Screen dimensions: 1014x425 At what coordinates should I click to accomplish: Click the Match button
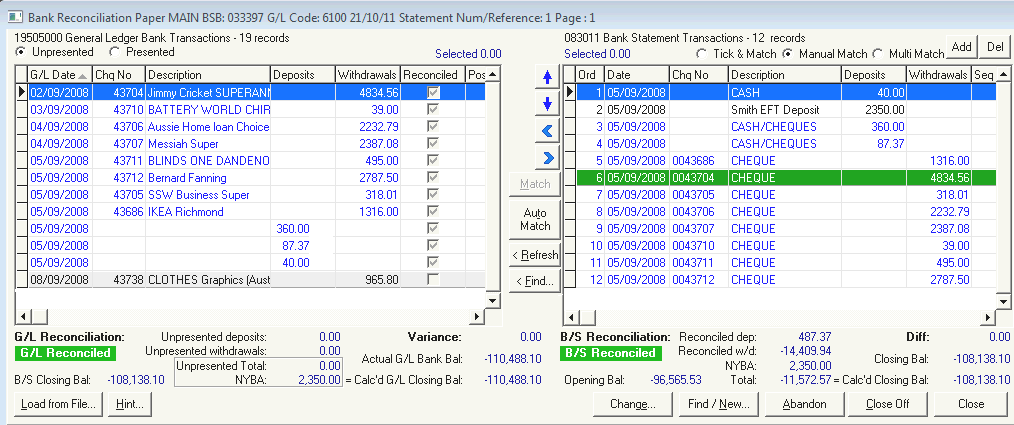coord(535,184)
